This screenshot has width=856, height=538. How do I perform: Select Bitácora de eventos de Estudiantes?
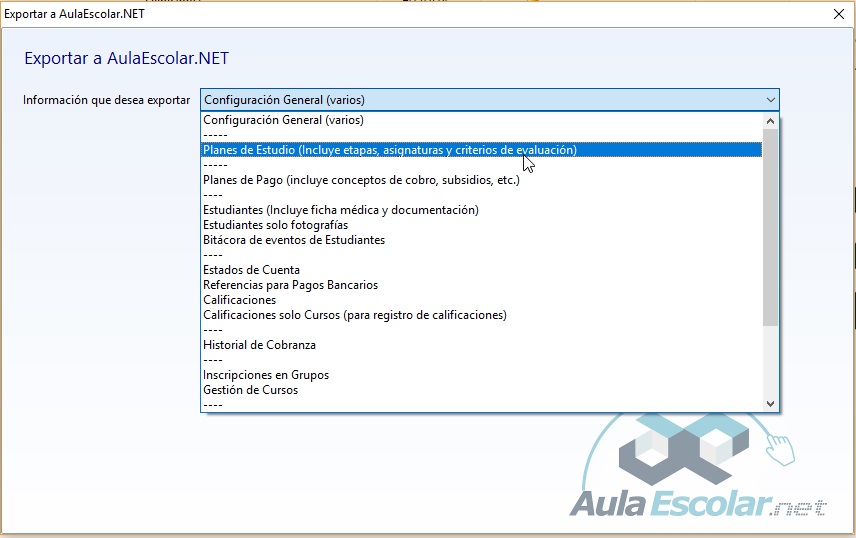tap(293, 240)
